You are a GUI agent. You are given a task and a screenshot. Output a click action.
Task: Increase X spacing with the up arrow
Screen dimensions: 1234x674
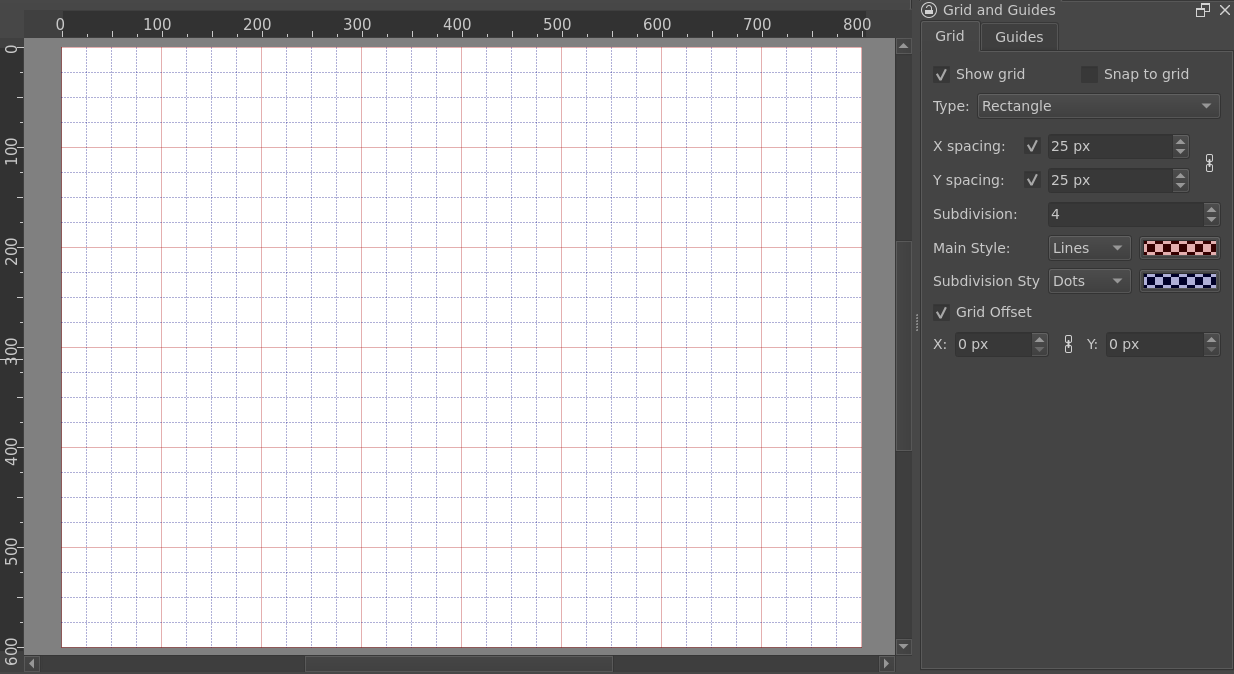click(x=1181, y=141)
